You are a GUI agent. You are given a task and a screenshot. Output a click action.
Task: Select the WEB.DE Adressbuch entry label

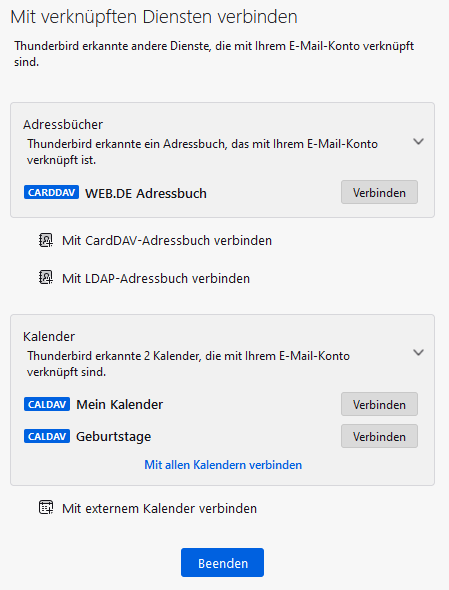click(146, 193)
